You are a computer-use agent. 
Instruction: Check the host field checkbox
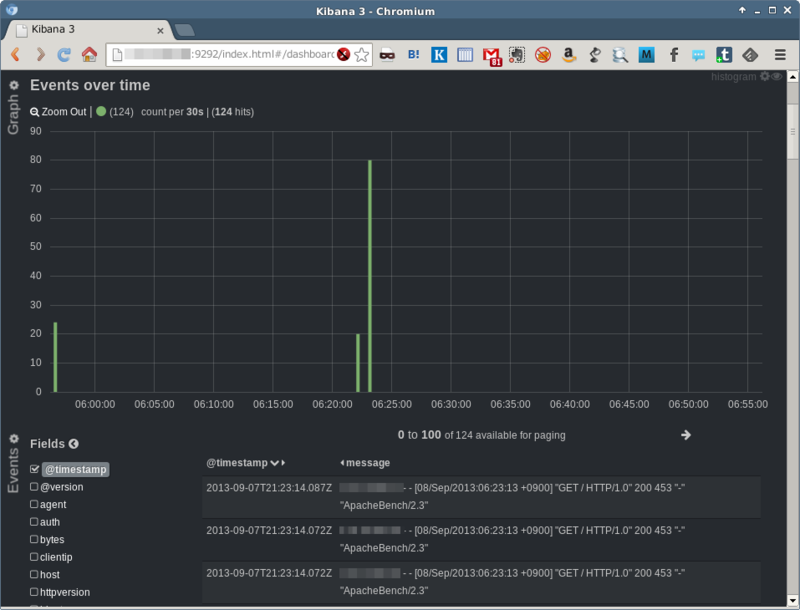[34, 574]
